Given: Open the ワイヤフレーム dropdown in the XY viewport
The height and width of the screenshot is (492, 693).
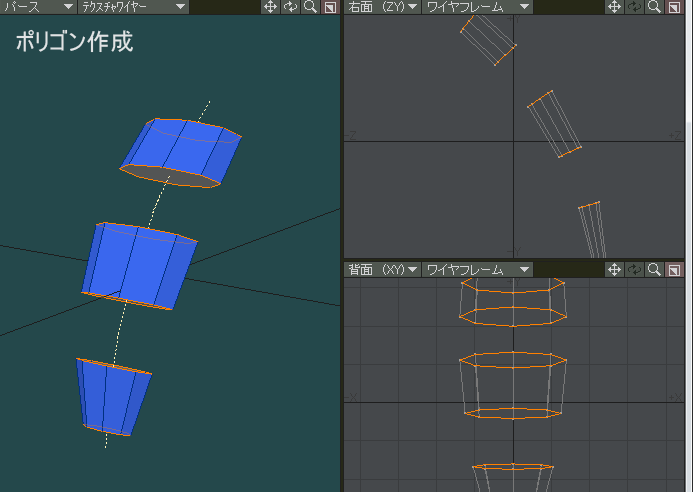Looking at the screenshot, I should 477,269.
